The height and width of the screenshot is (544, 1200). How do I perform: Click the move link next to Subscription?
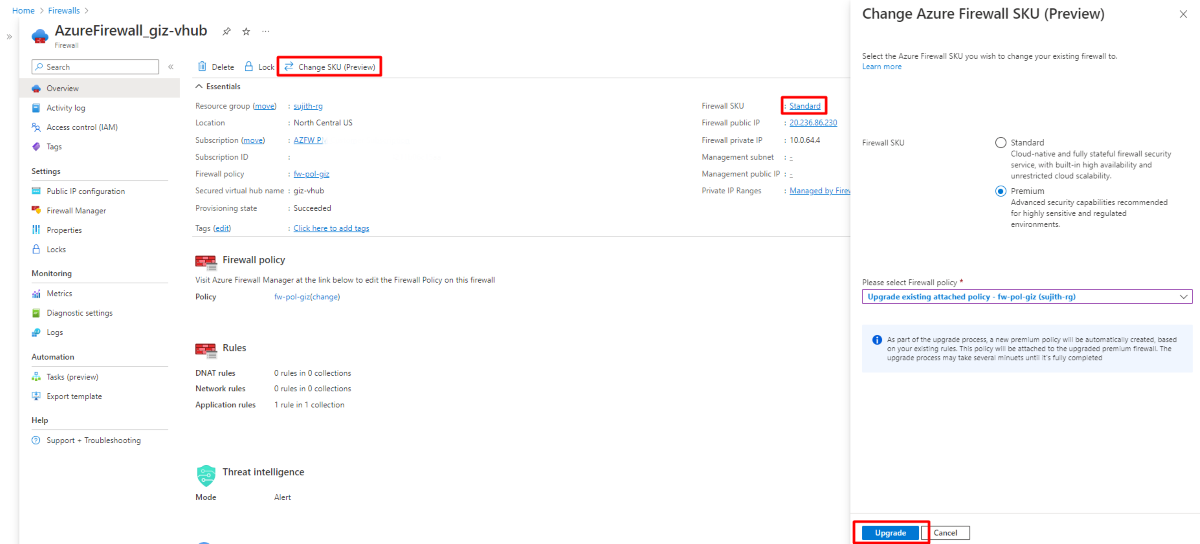253,140
